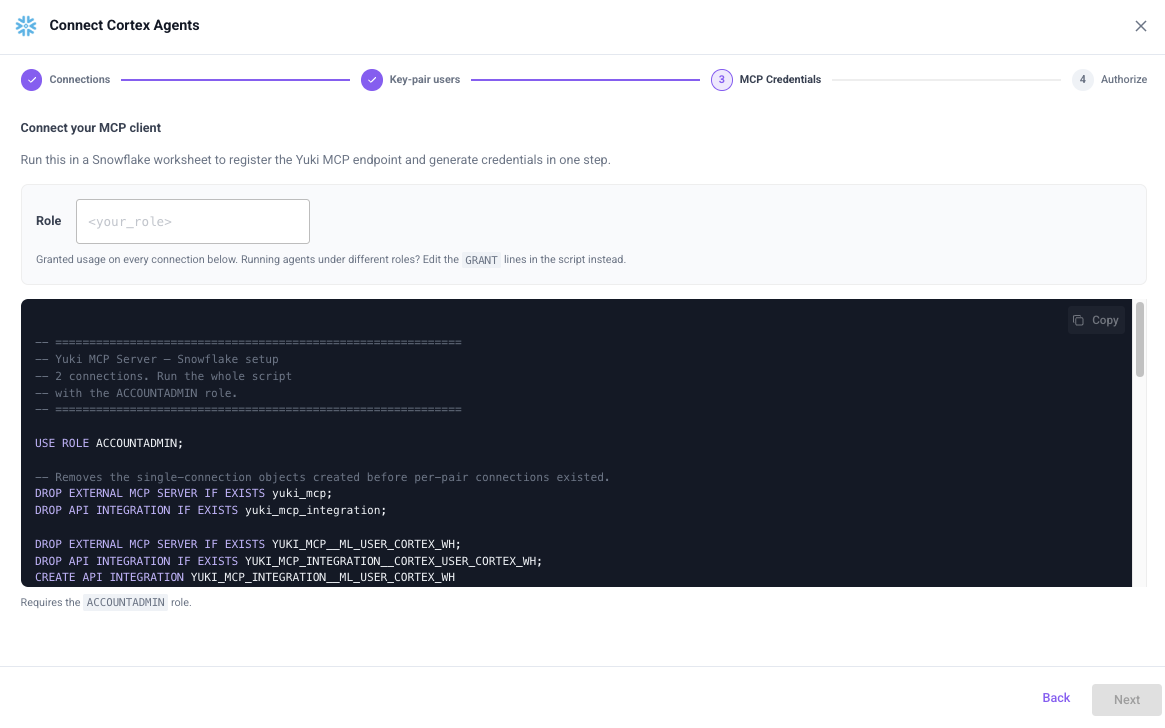
Task: Click the step 4 circle icon
Action: pyautogui.click(x=1083, y=79)
